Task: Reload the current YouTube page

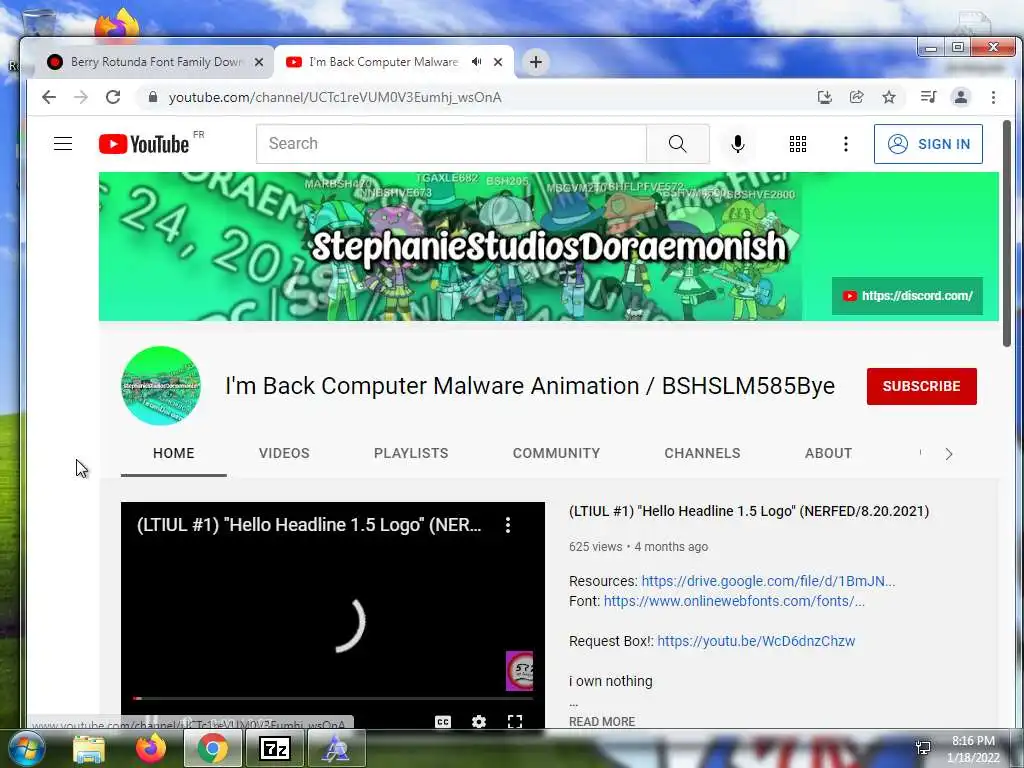Action: 113,97
